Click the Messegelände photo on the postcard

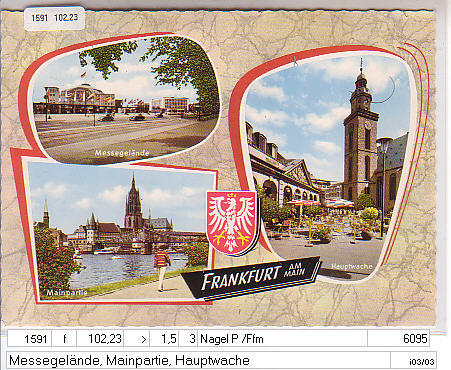pyautogui.click(x=126, y=99)
